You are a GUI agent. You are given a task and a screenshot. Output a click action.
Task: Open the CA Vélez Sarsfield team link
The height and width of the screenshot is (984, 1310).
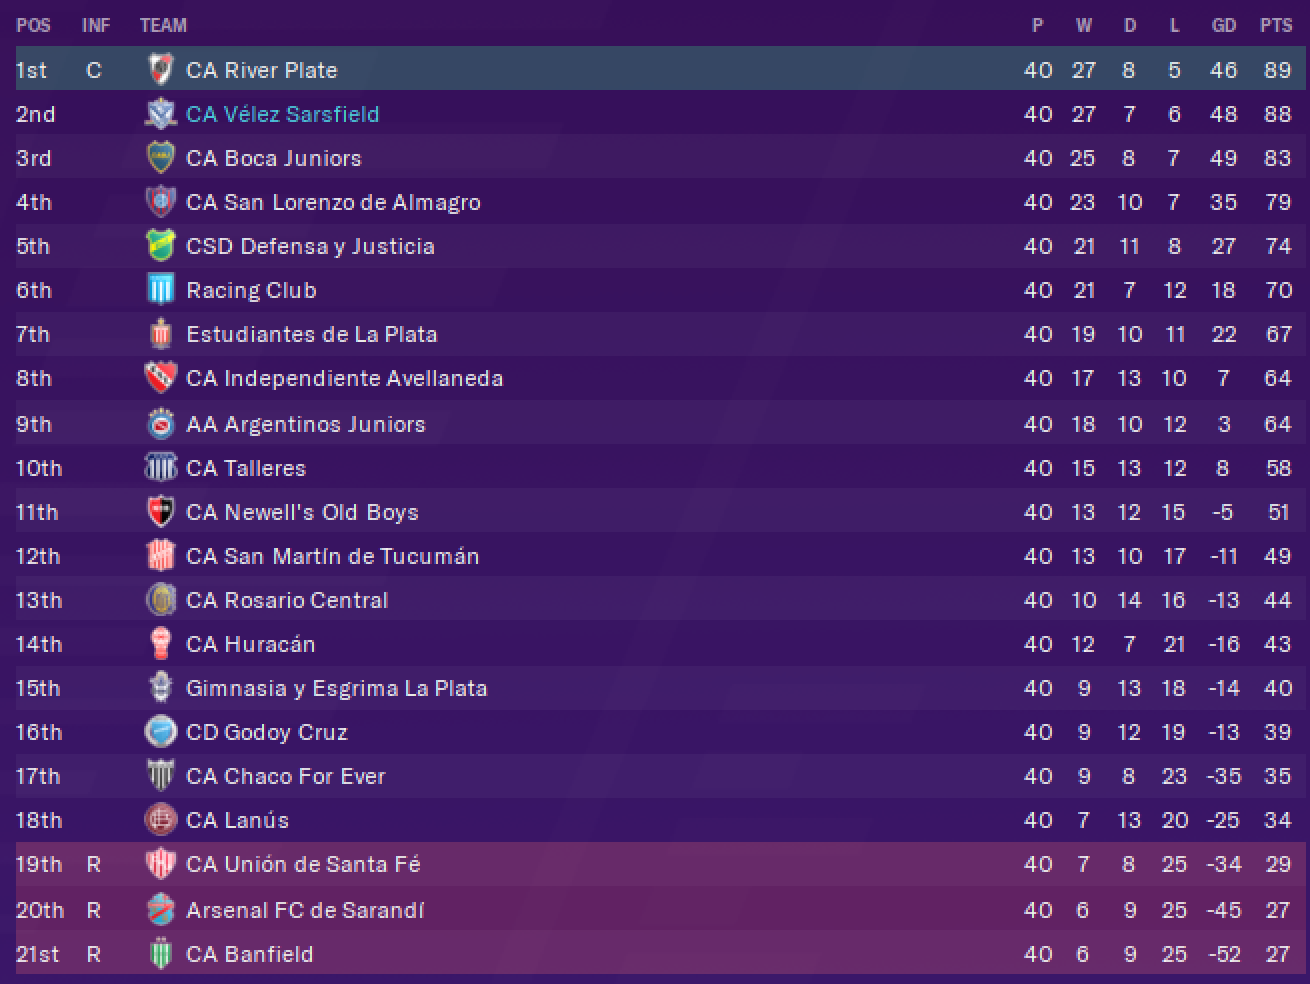282,114
